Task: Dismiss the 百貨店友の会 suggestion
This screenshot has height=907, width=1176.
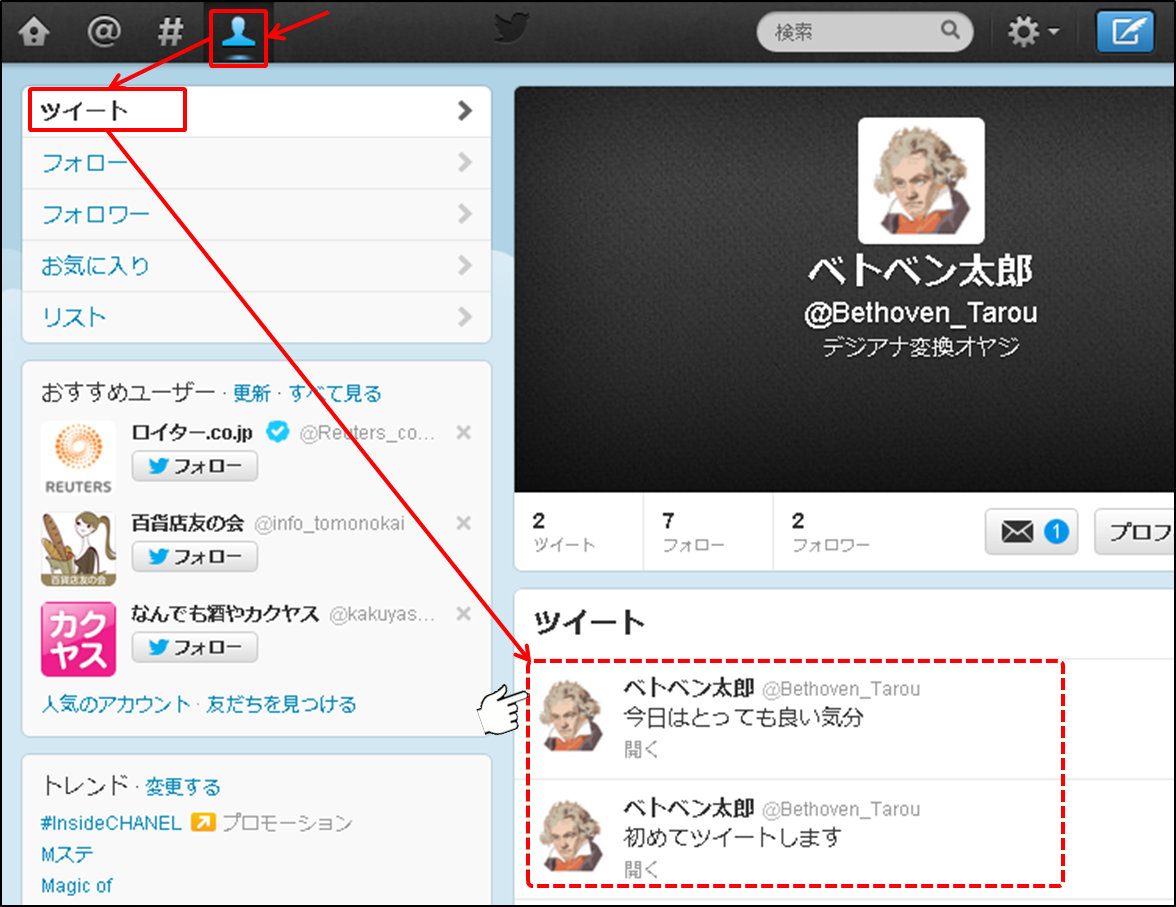Action: point(463,523)
